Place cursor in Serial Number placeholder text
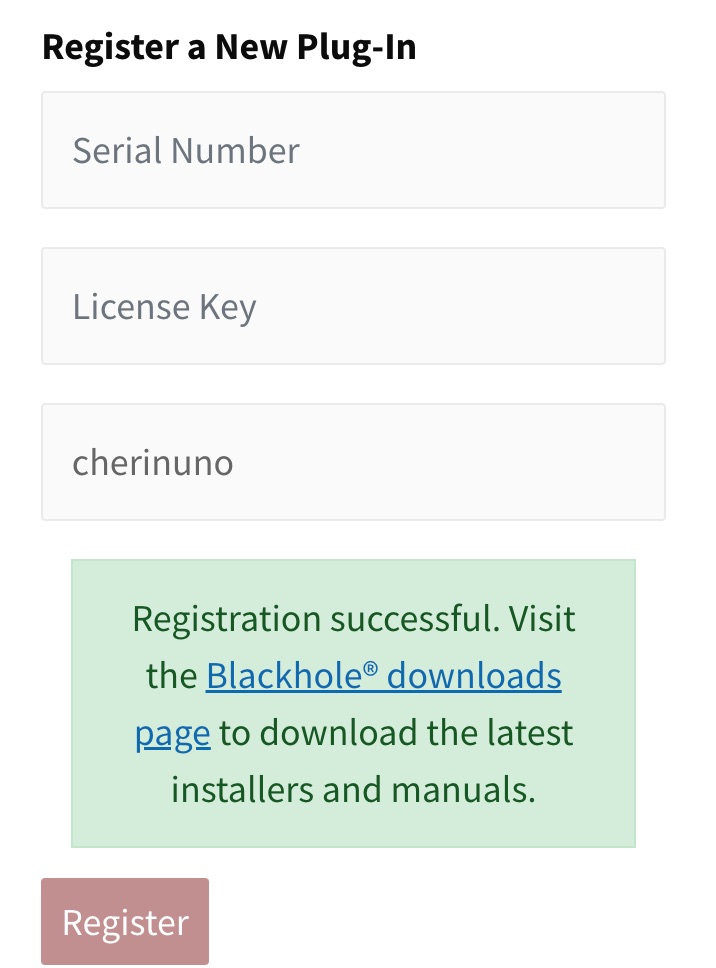The width and height of the screenshot is (716, 968). (x=186, y=151)
